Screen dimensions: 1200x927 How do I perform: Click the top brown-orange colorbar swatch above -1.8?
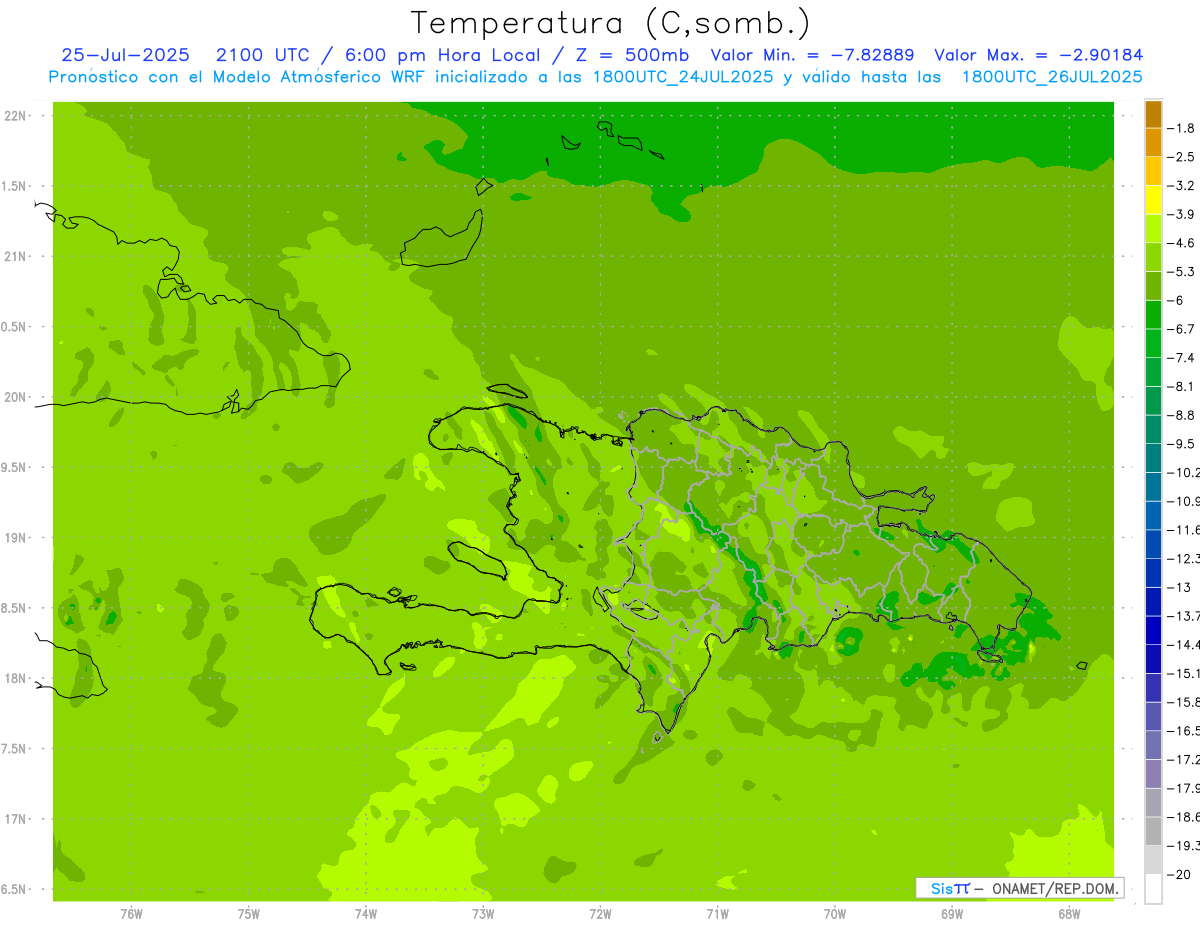[1153, 115]
